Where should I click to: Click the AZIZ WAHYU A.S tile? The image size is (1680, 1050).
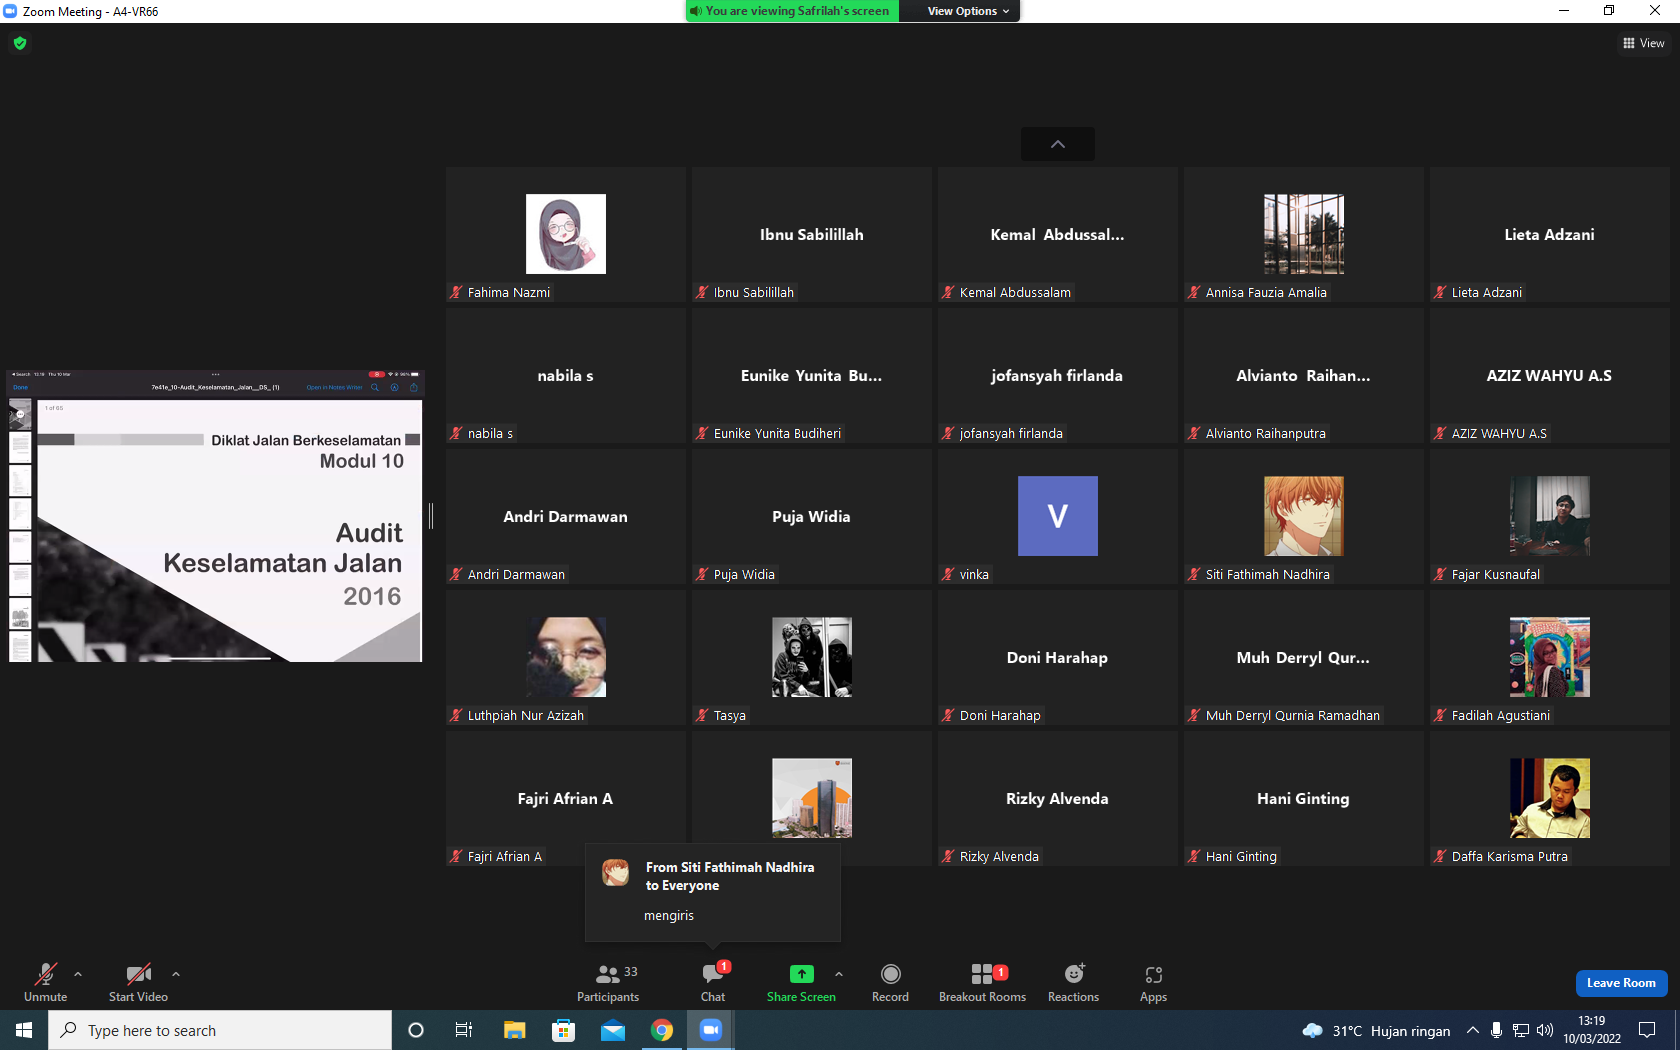point(1549,375)
